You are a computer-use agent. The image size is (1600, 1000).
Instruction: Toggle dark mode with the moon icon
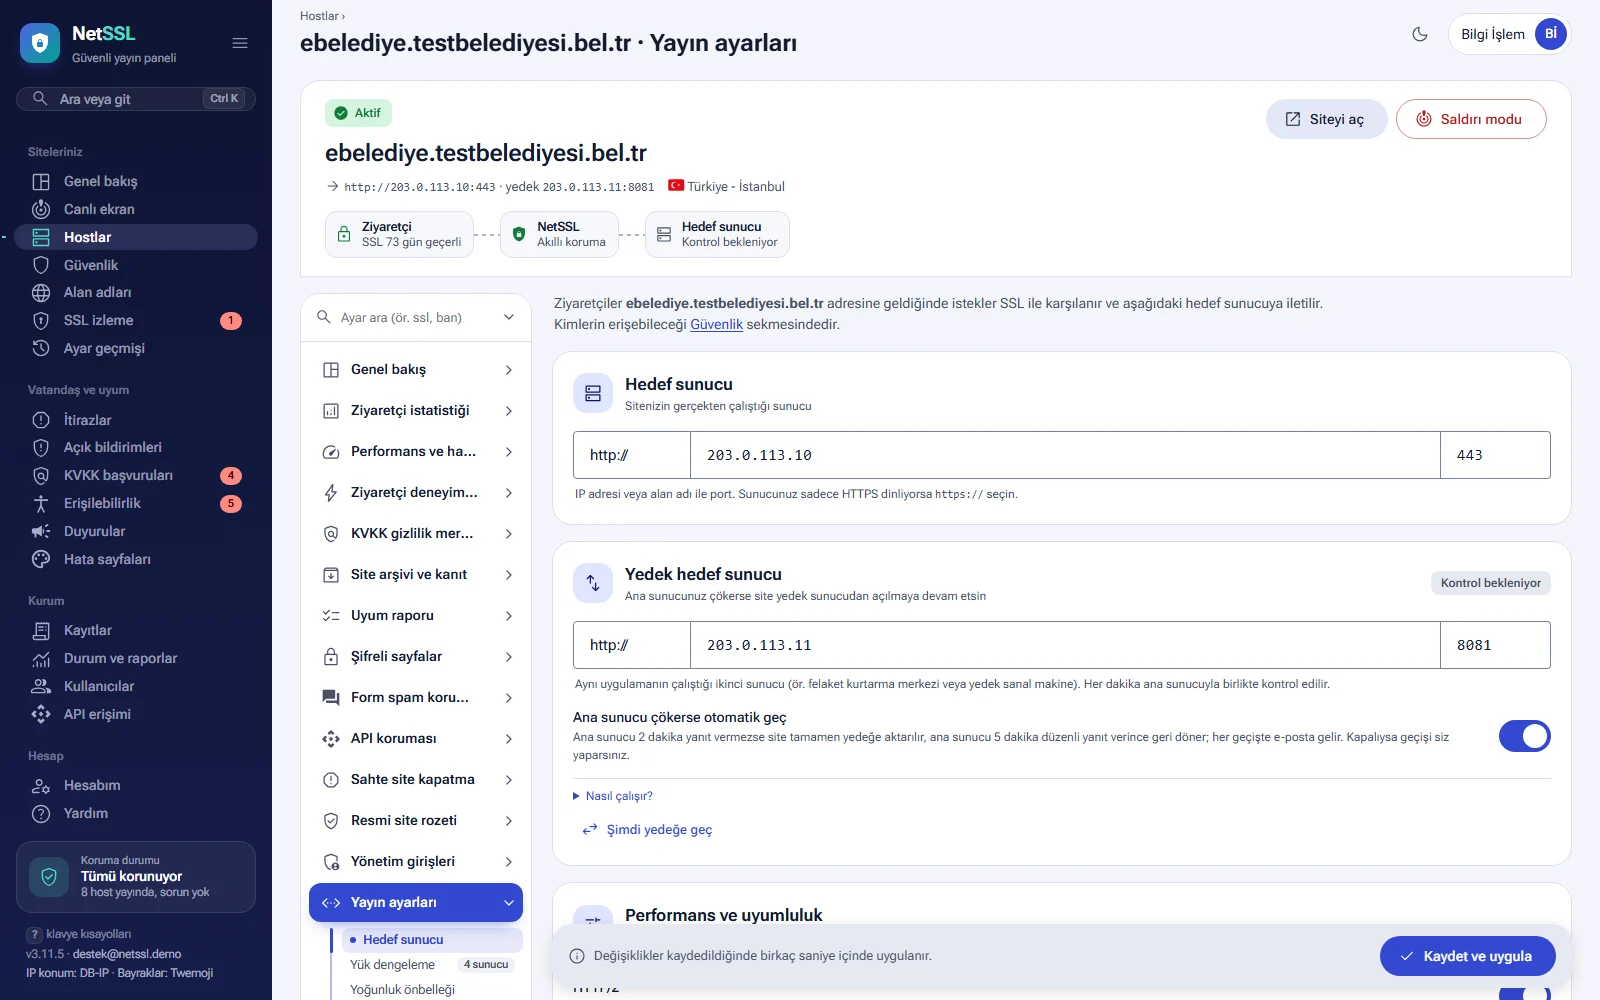point(1420,34)
